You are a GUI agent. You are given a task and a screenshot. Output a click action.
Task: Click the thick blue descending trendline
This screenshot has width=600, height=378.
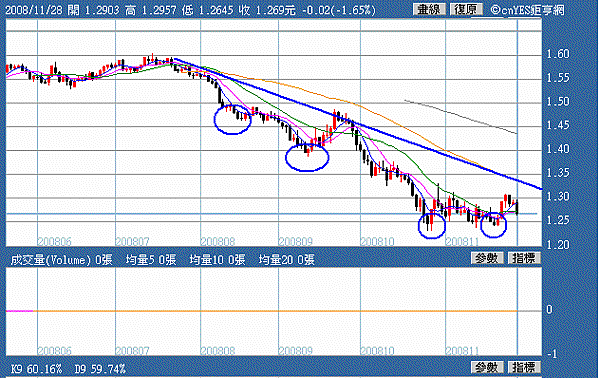coord(358,124)
